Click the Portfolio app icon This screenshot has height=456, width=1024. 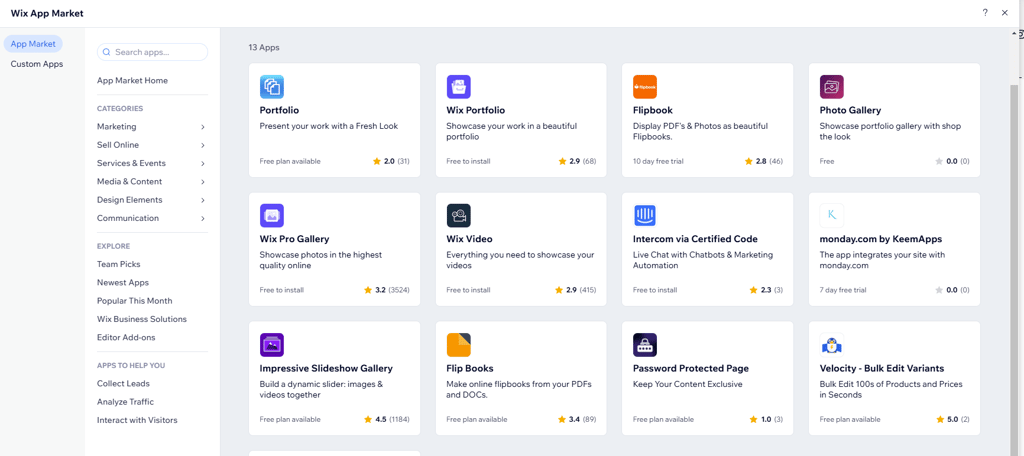(272, 87)
